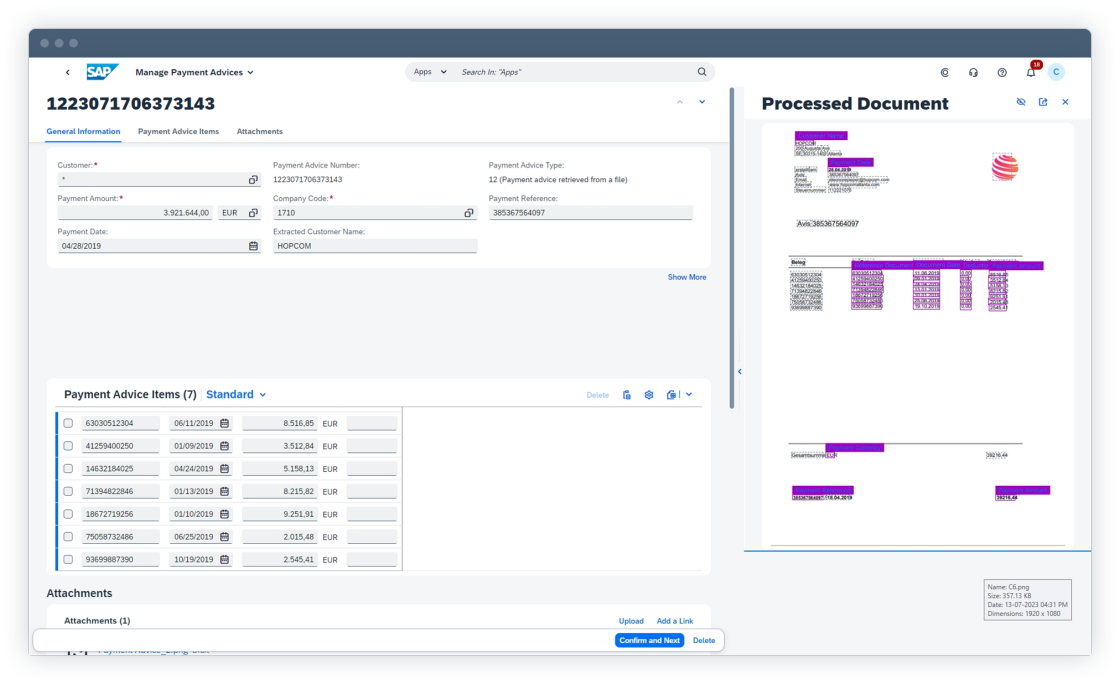Screen dimensions: 1120x684
Task: Select checkbox for item 71394822846
Action: click(68, 491)
